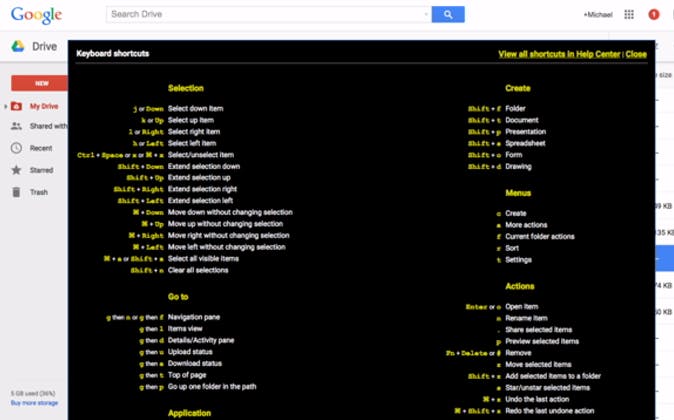Click the 'Select/unselect item' shortcut text
Viewport: 674px width, 420px height.
click(201, 155)
